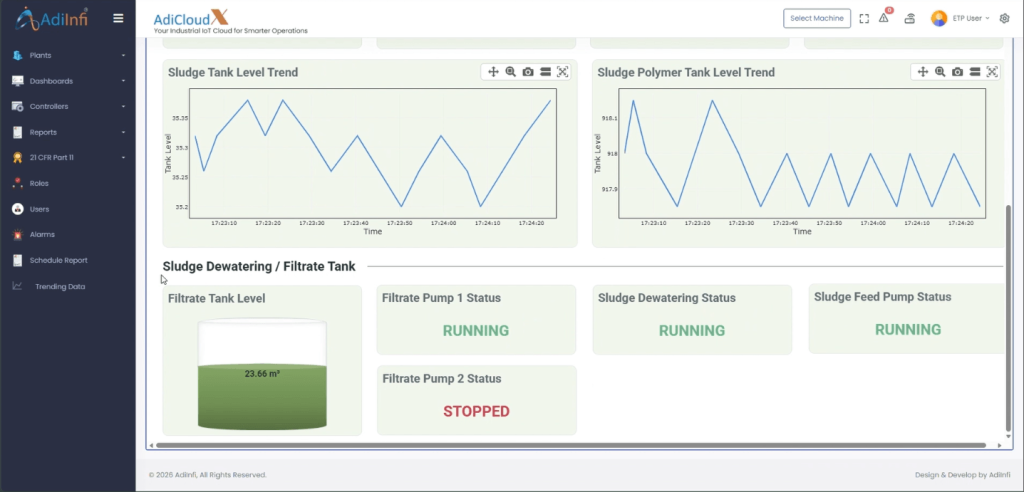Click the Users sidebar icon
Screen dimensions: 1024x492
tap(18, 209)
